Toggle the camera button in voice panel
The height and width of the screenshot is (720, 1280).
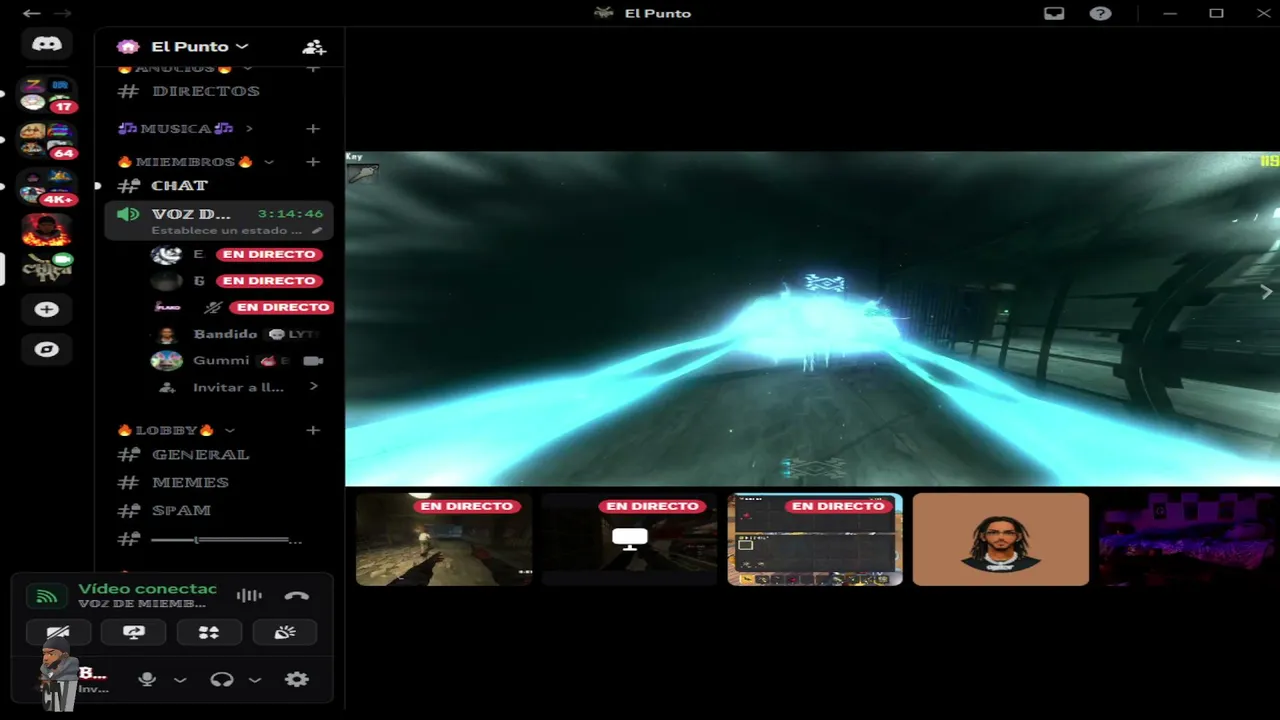(58, 632)
